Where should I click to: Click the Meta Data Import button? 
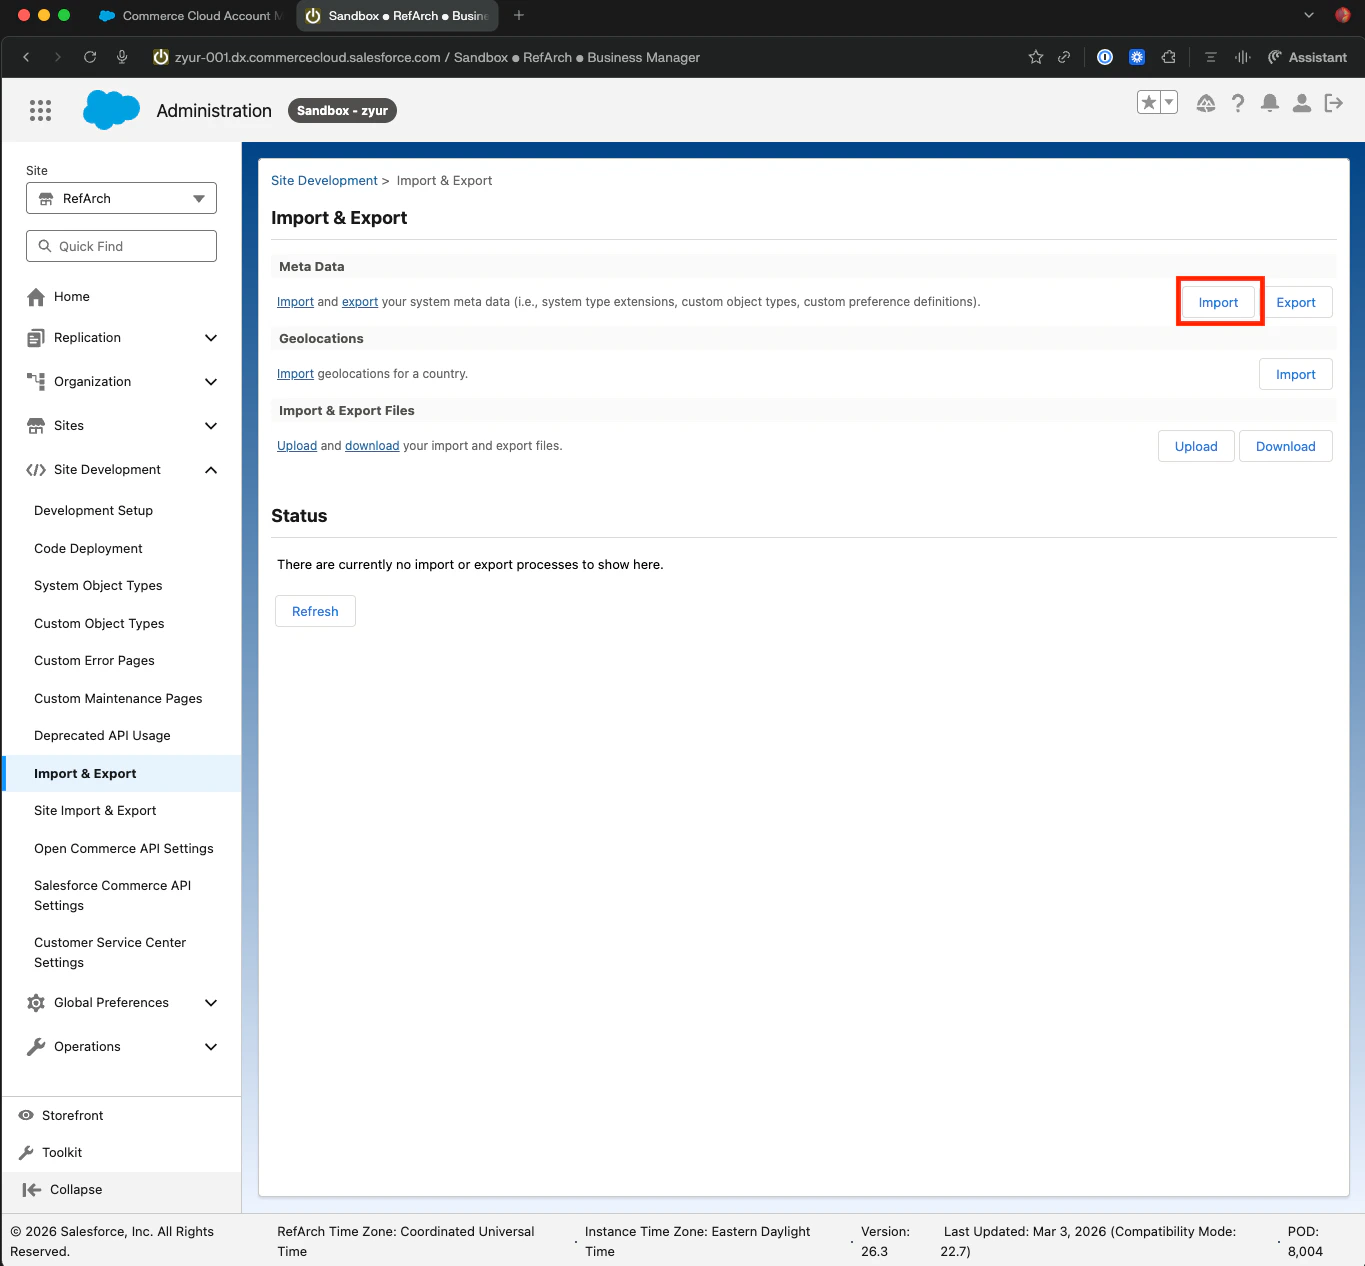[1218, 302]
